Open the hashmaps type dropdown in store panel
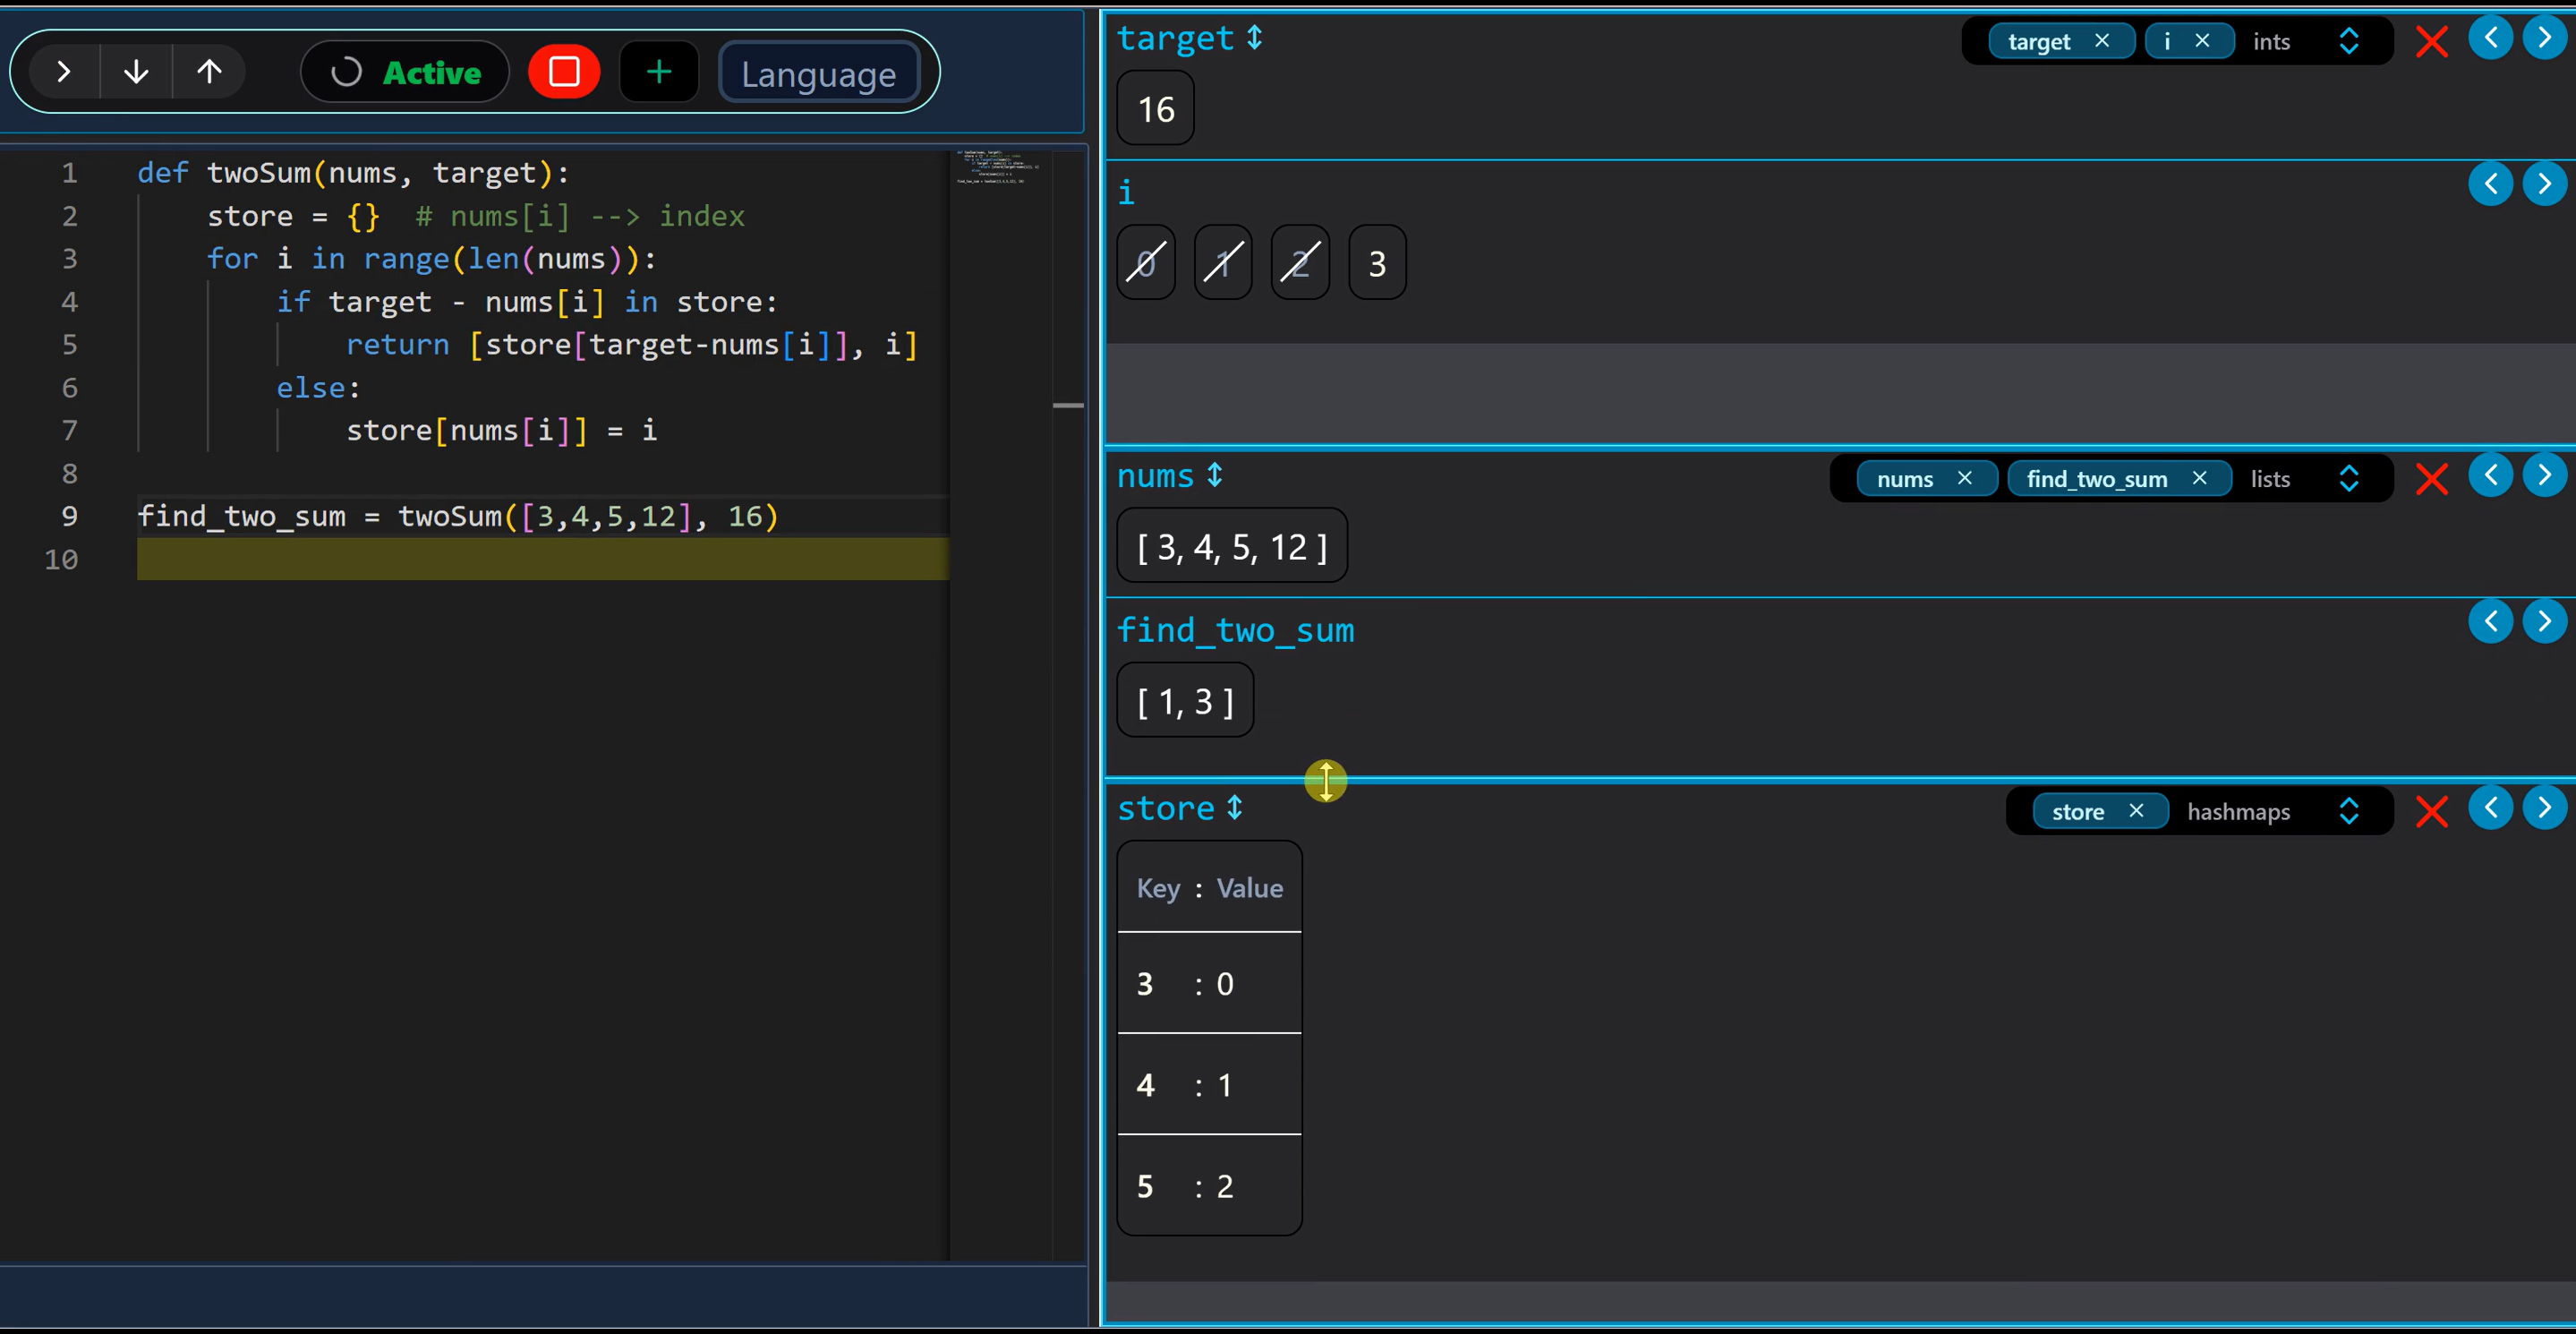This screenshot has width=2576, height=1334. point(2349,811)
